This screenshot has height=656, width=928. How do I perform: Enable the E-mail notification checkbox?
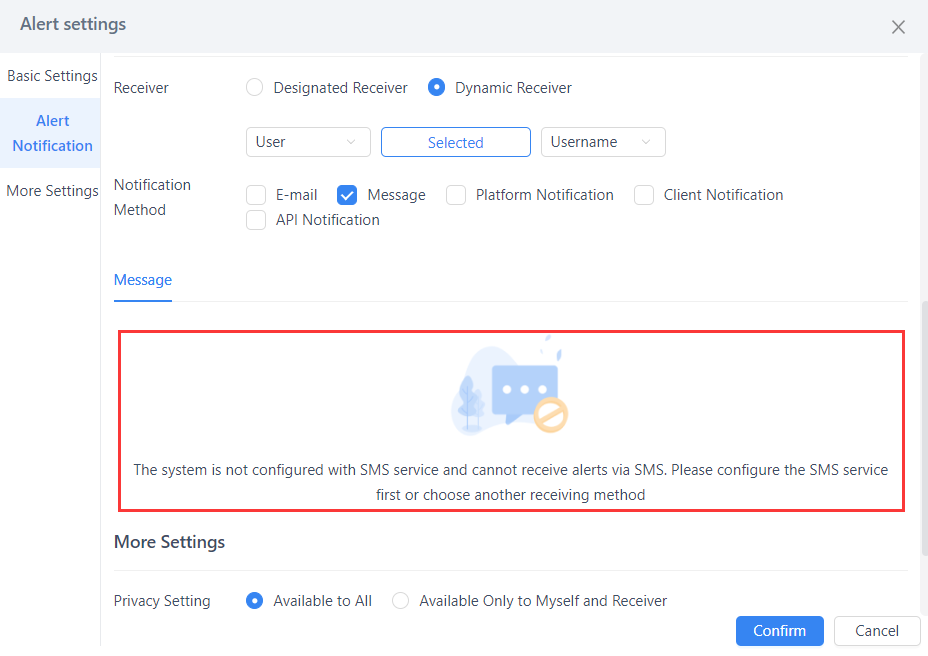coord(256,195)
